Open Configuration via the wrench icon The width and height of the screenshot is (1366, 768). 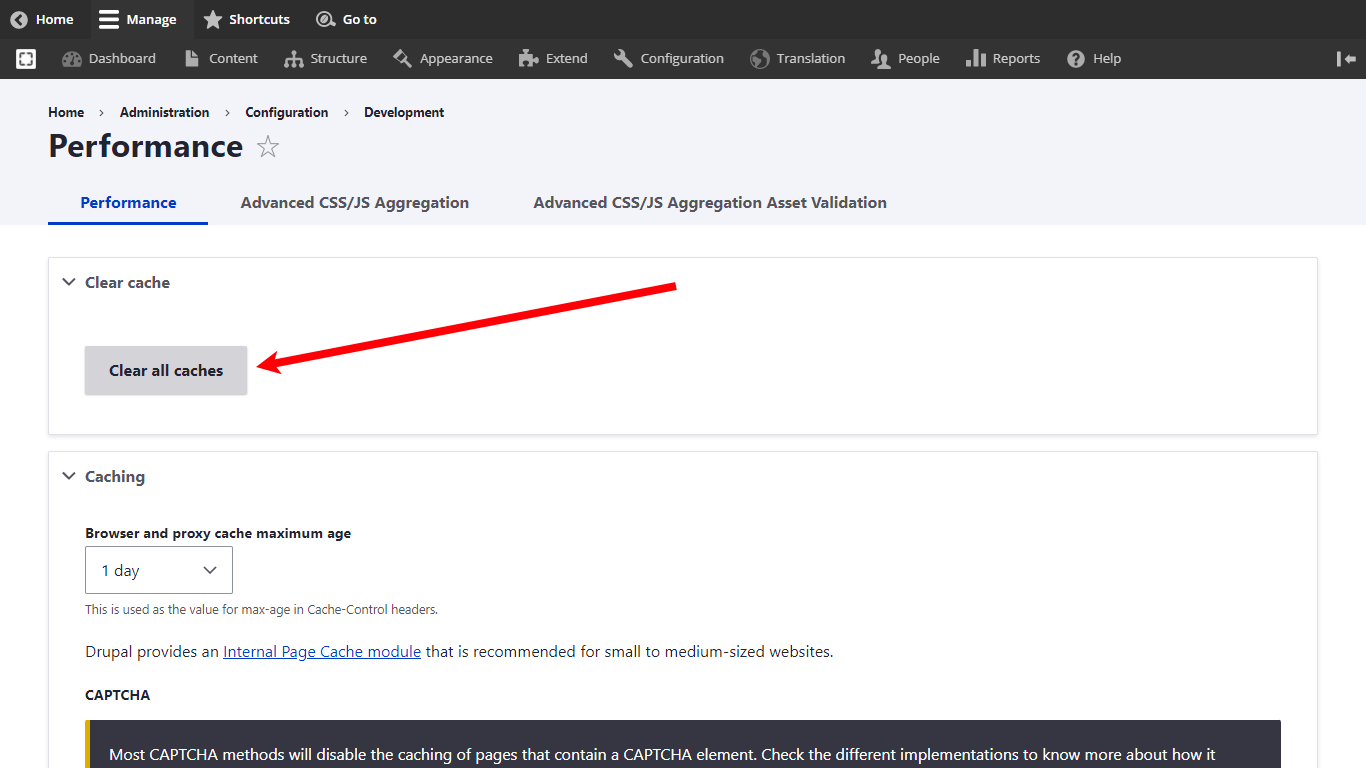[623, 59]
